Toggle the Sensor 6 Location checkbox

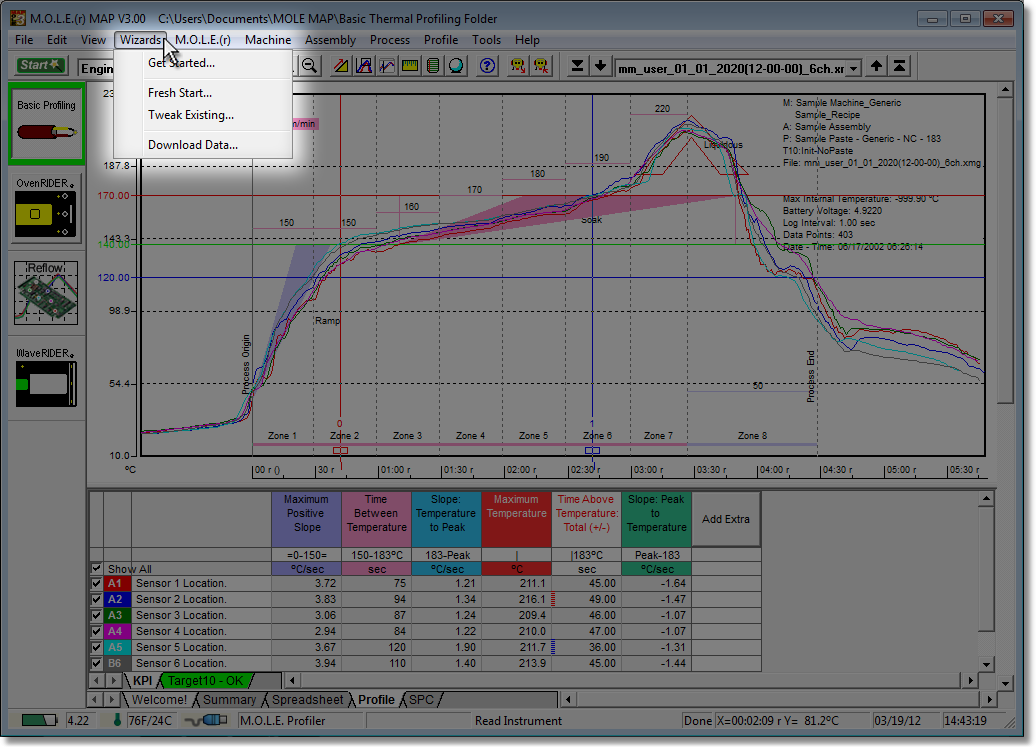pos(96,663)
